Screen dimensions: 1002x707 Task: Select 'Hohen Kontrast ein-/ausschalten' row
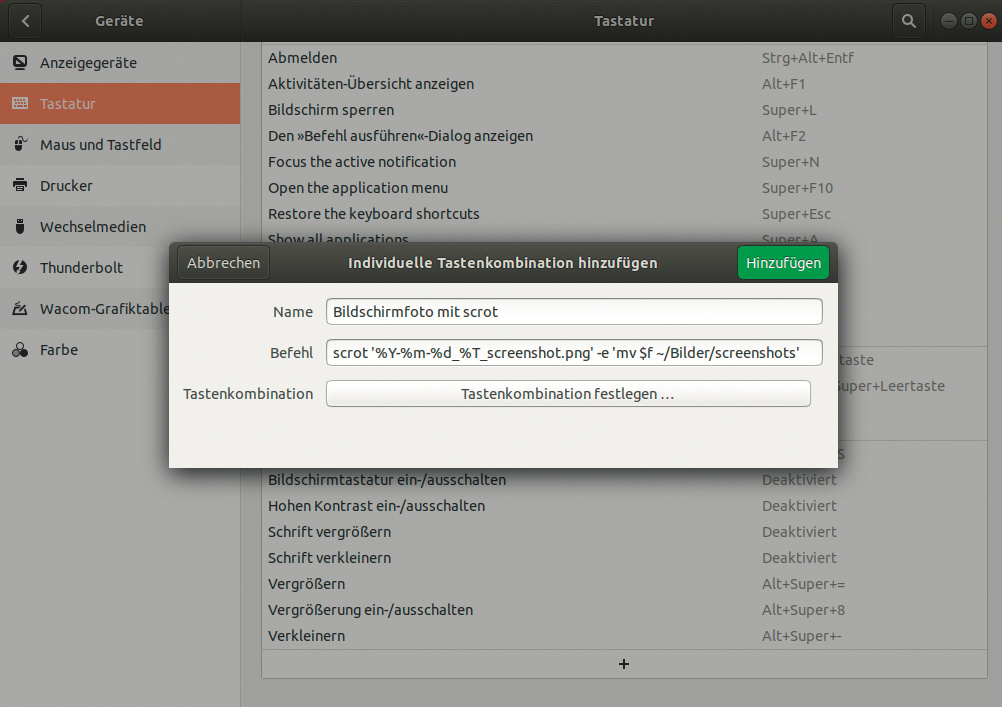tap(624, 506)
